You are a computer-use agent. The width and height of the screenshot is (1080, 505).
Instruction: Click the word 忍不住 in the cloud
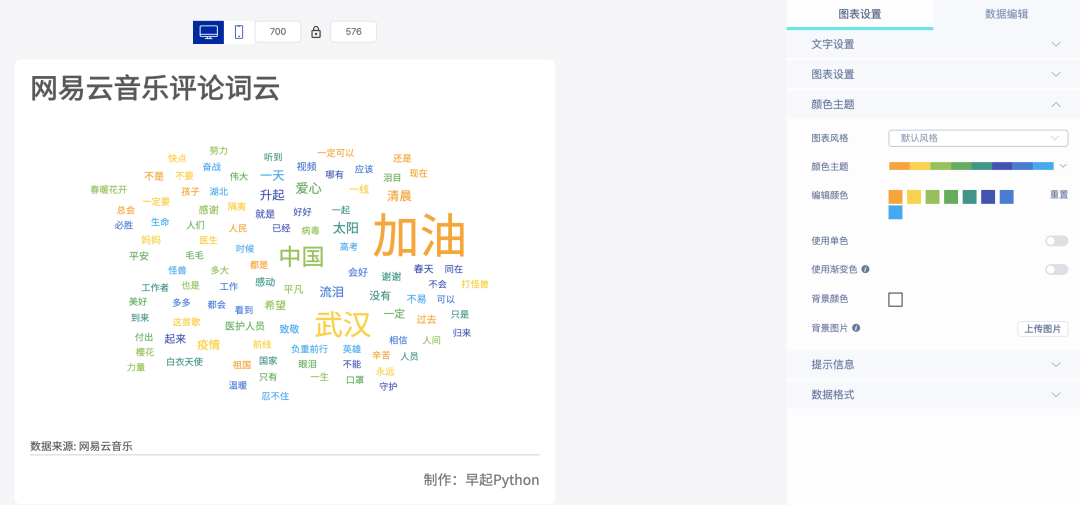click(x=276, y=396)
